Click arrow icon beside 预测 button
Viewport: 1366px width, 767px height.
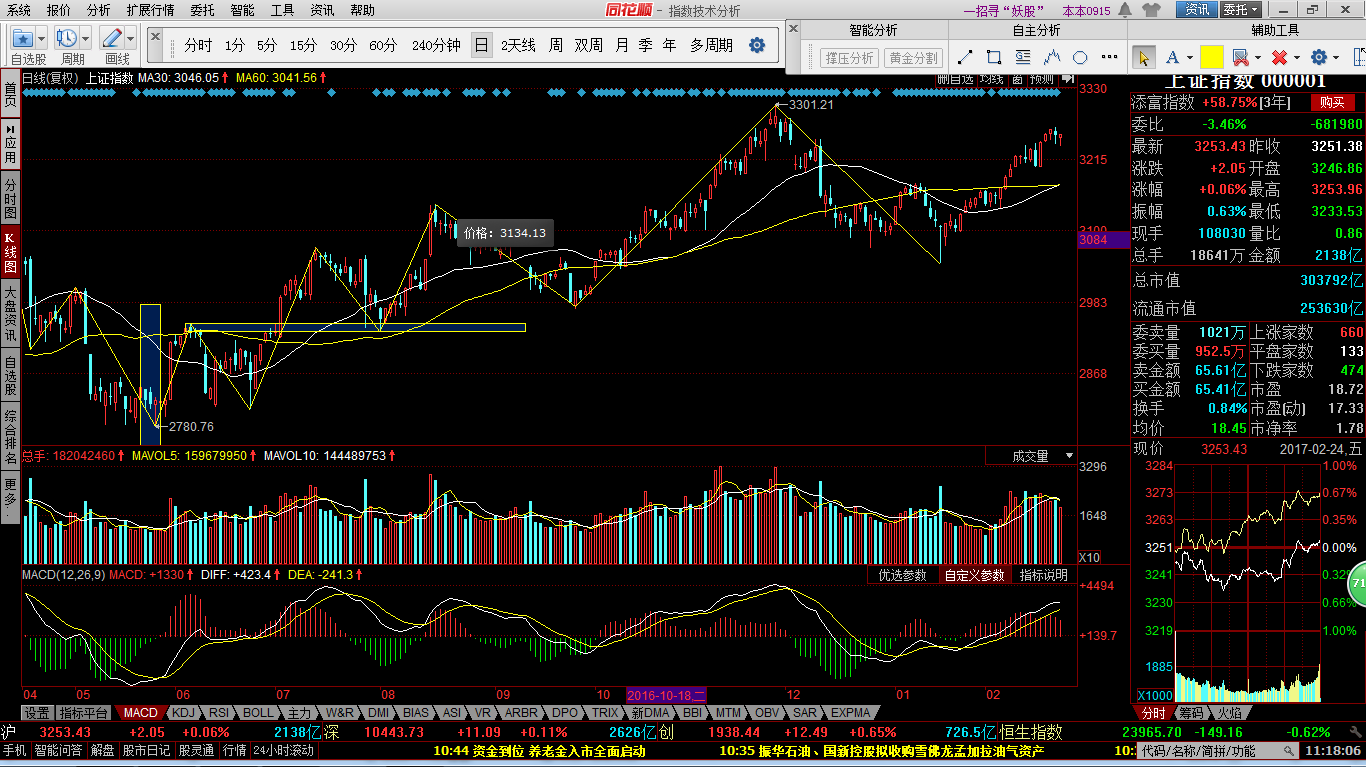[1068, 78]
